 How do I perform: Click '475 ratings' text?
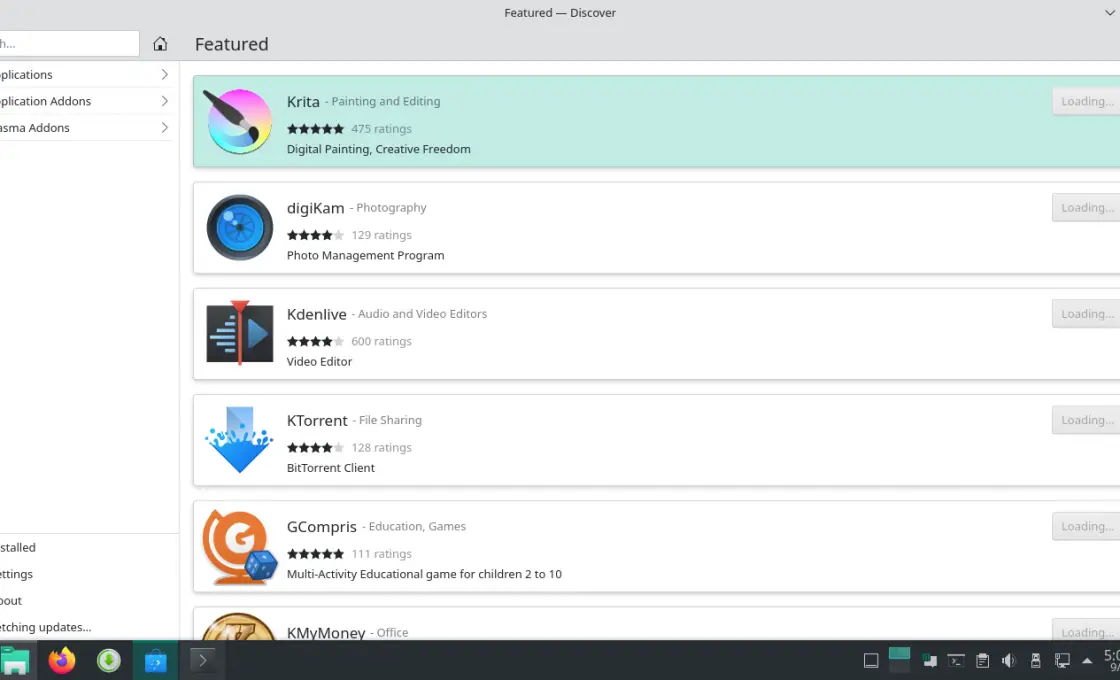pyautogui.click(x=381, y=129)
